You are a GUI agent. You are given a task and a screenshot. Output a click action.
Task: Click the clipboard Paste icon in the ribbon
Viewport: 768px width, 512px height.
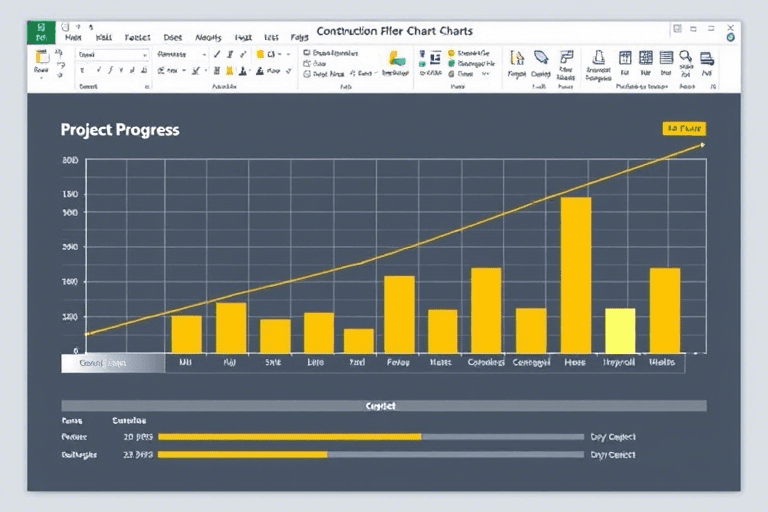pos(42,58)
